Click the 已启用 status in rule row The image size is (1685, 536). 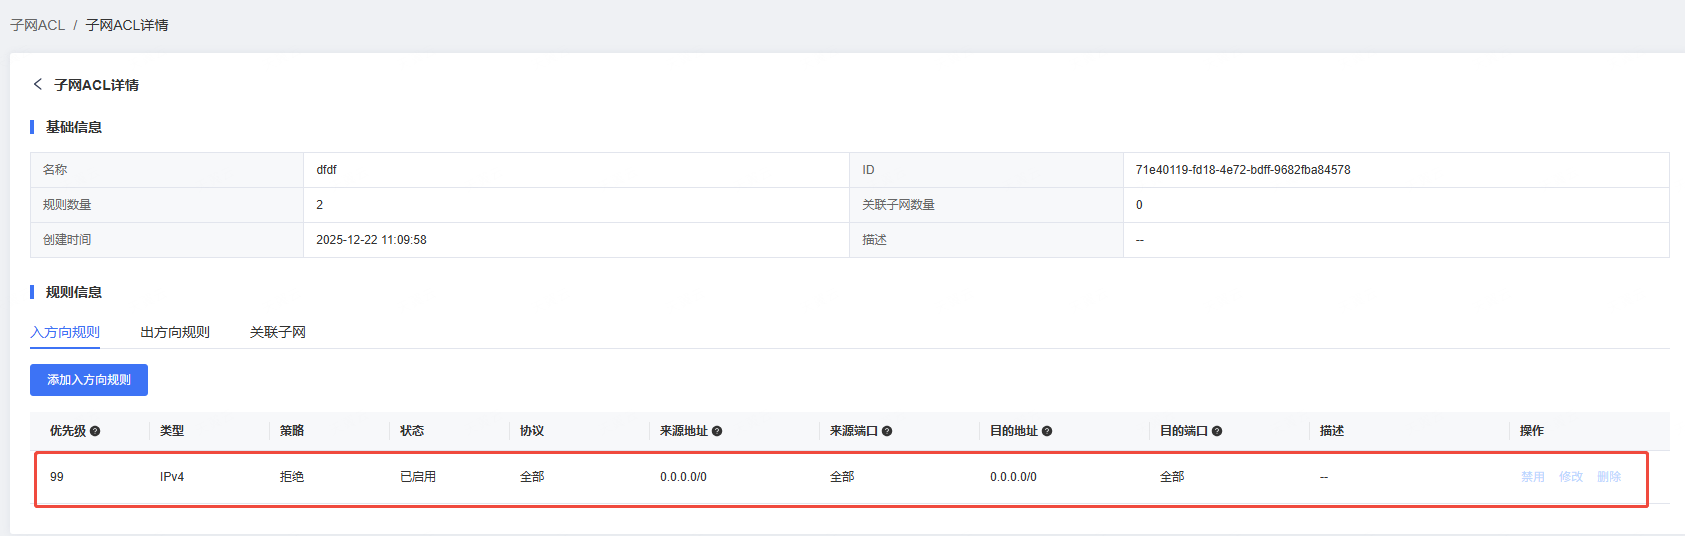pos(418,477)
